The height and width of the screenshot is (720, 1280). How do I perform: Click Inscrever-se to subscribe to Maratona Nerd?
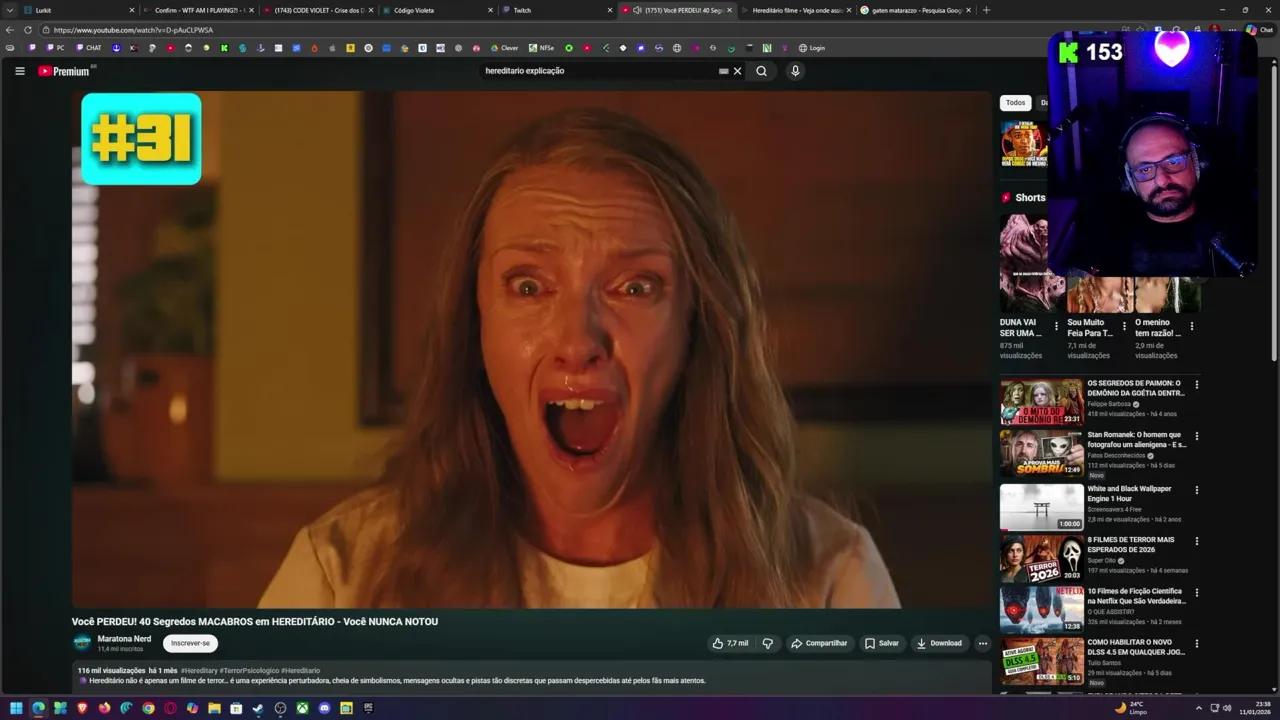[x=190, y=643]
